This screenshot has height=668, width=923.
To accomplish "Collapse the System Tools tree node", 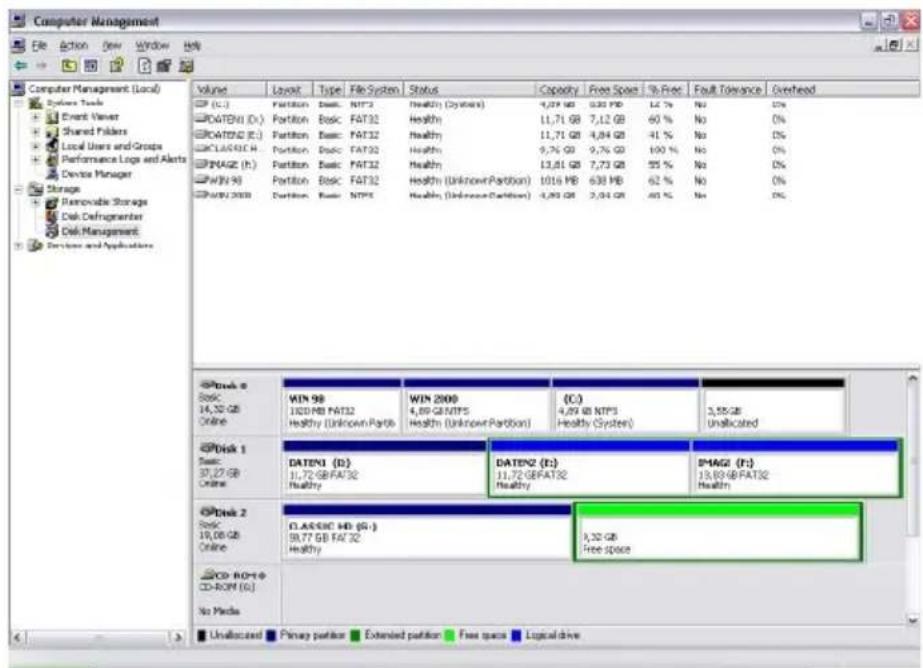I will pyautogui.click(x=19, y=104).
